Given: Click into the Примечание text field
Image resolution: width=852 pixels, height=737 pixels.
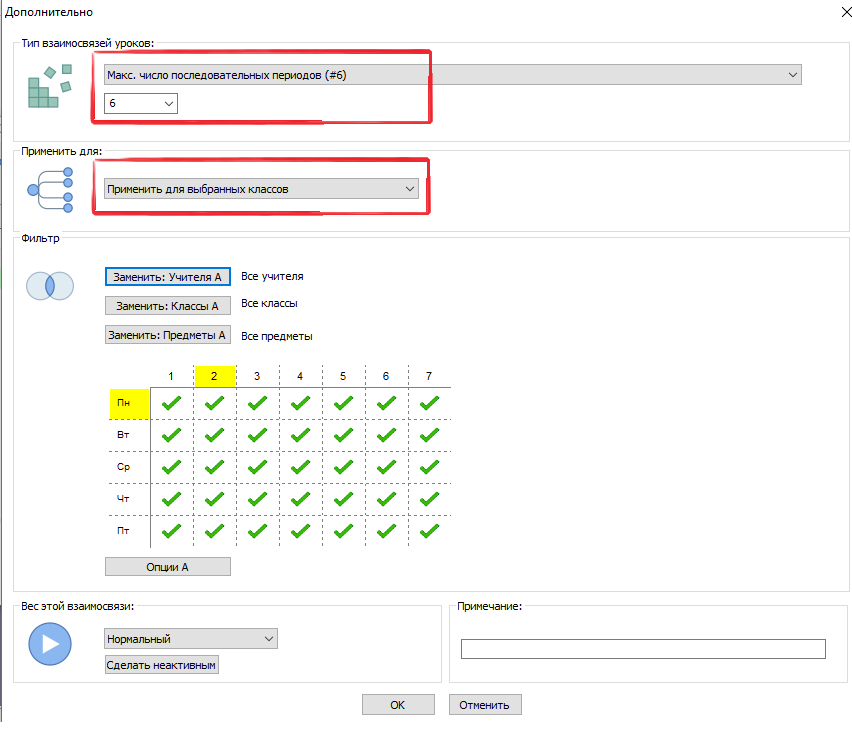Looking at the screenshot, I should coord(642,649).
